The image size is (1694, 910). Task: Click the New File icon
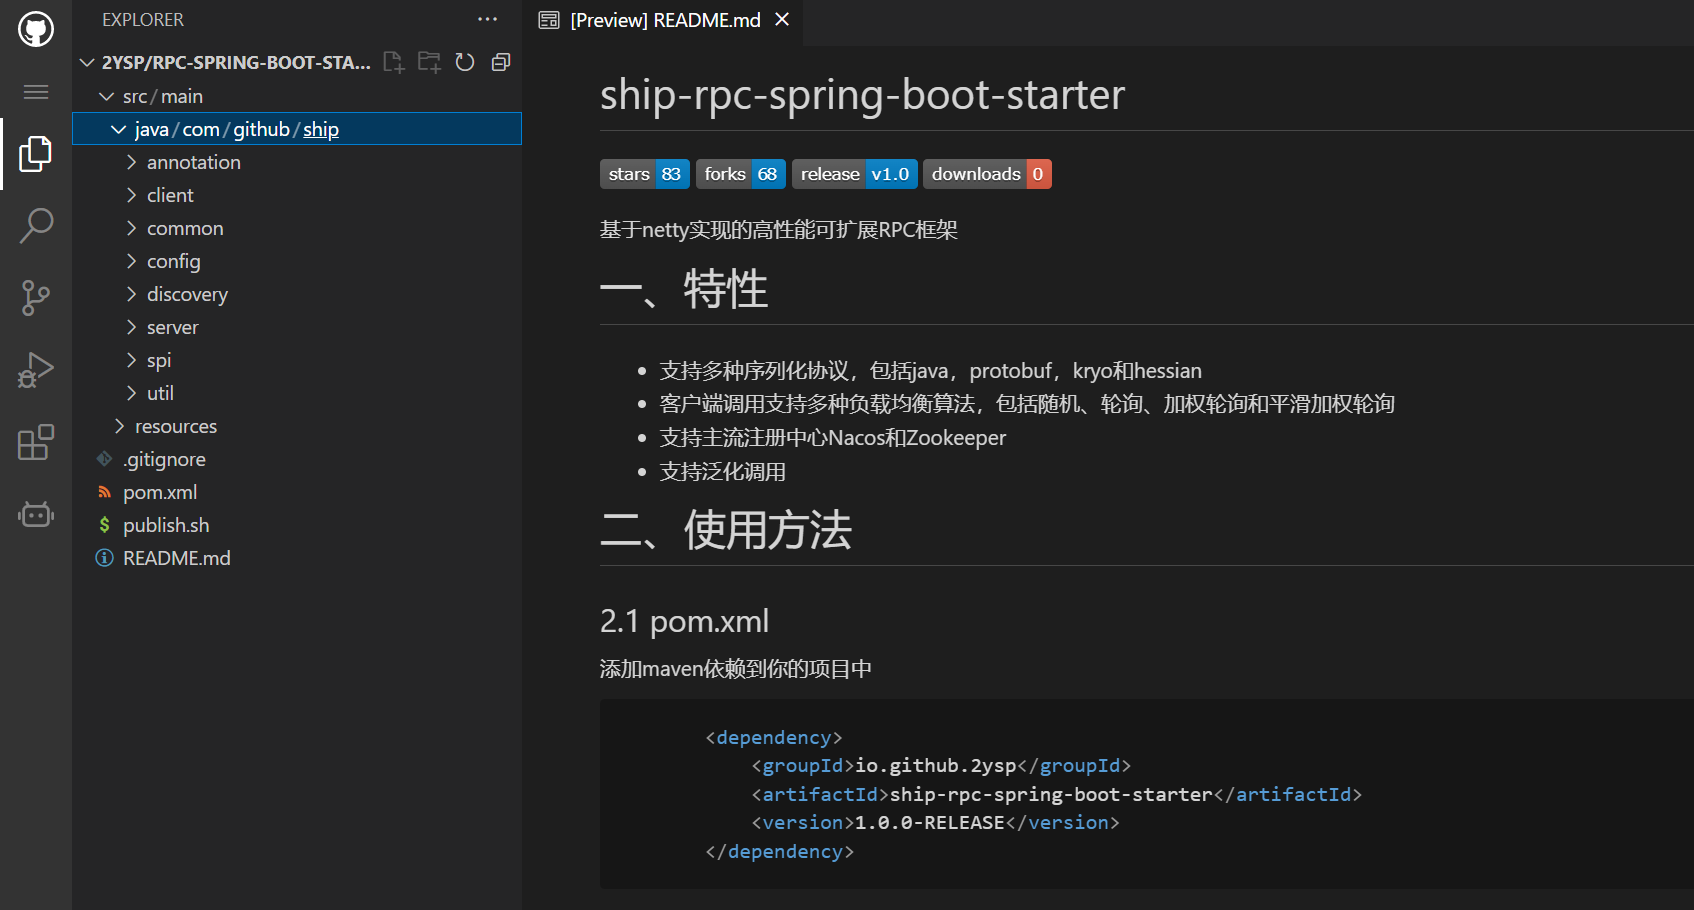[393, 62]
